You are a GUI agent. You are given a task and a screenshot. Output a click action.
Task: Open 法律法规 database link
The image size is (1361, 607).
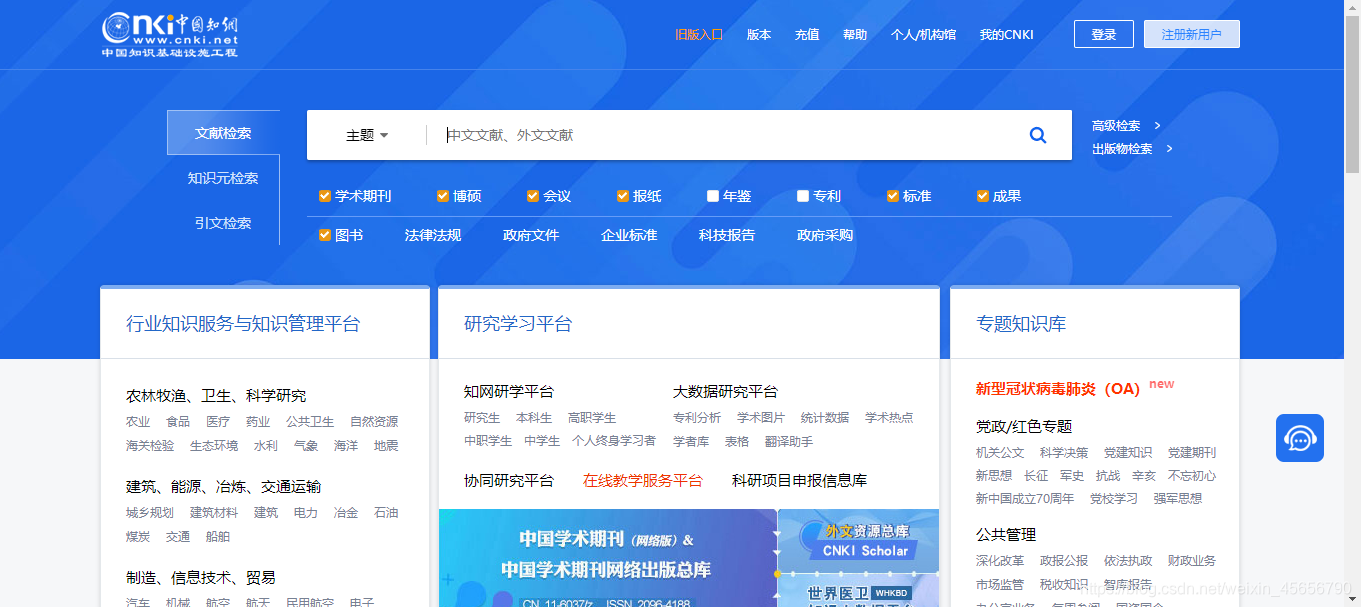pos(433,235)
